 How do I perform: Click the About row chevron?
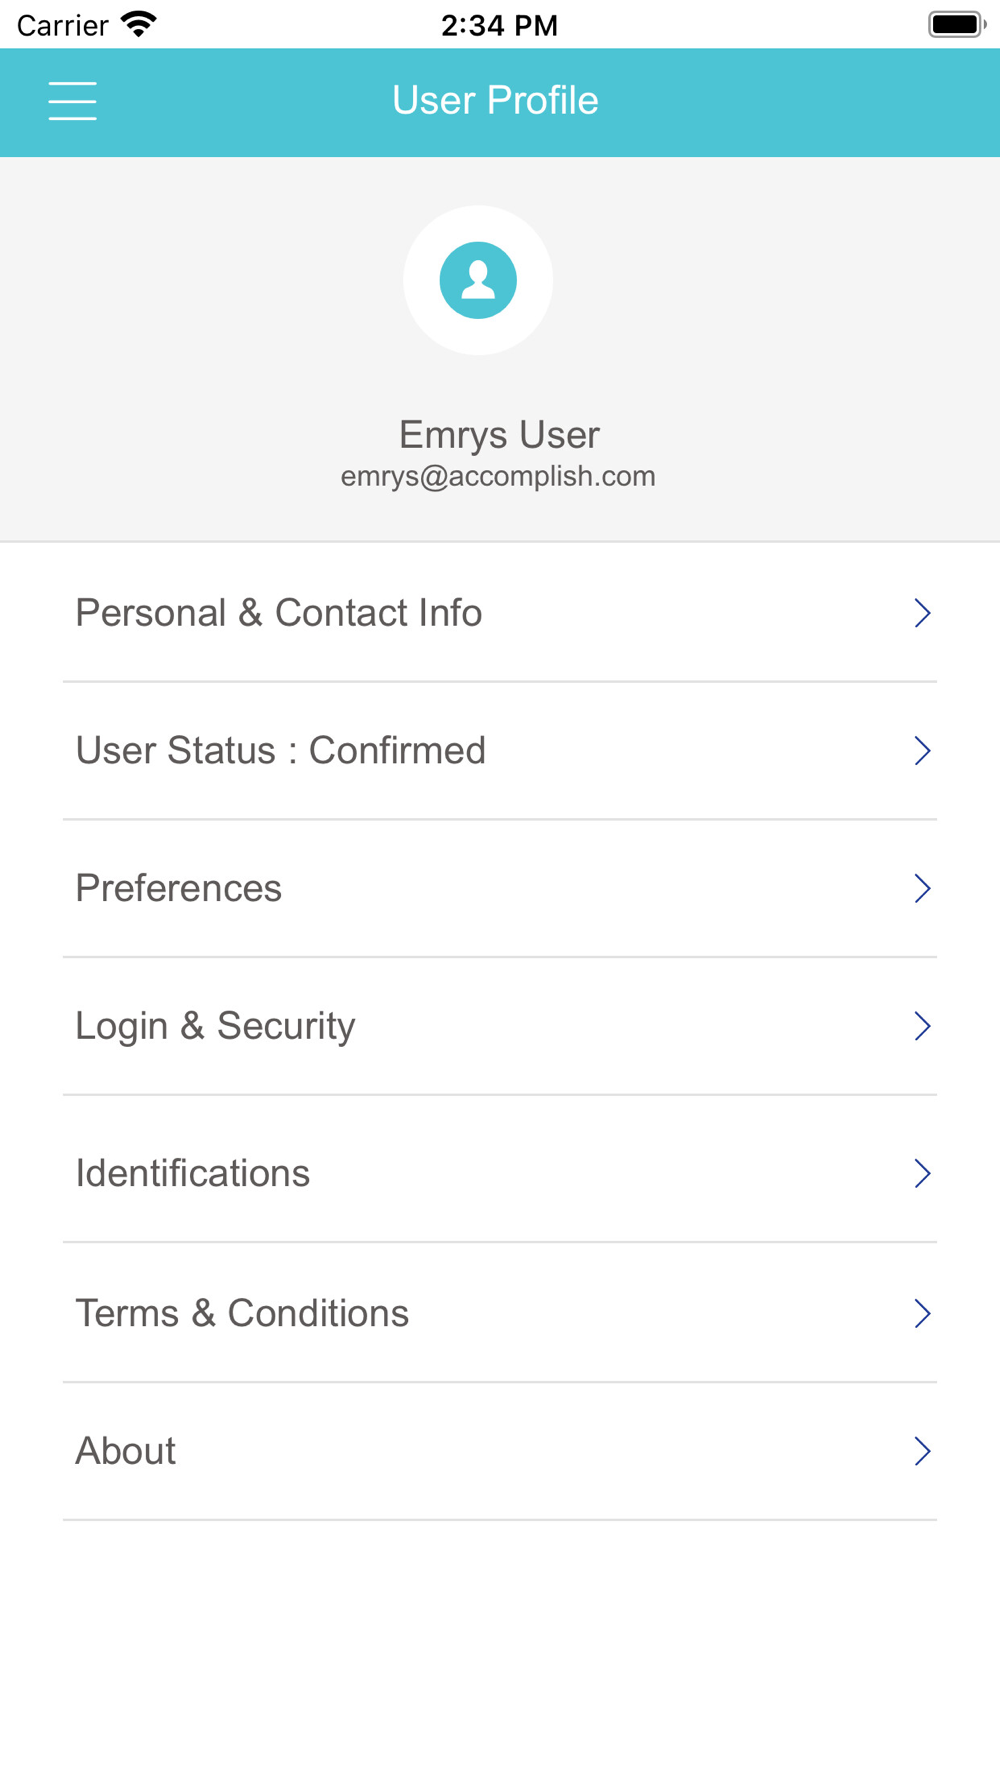point(922,1451)
